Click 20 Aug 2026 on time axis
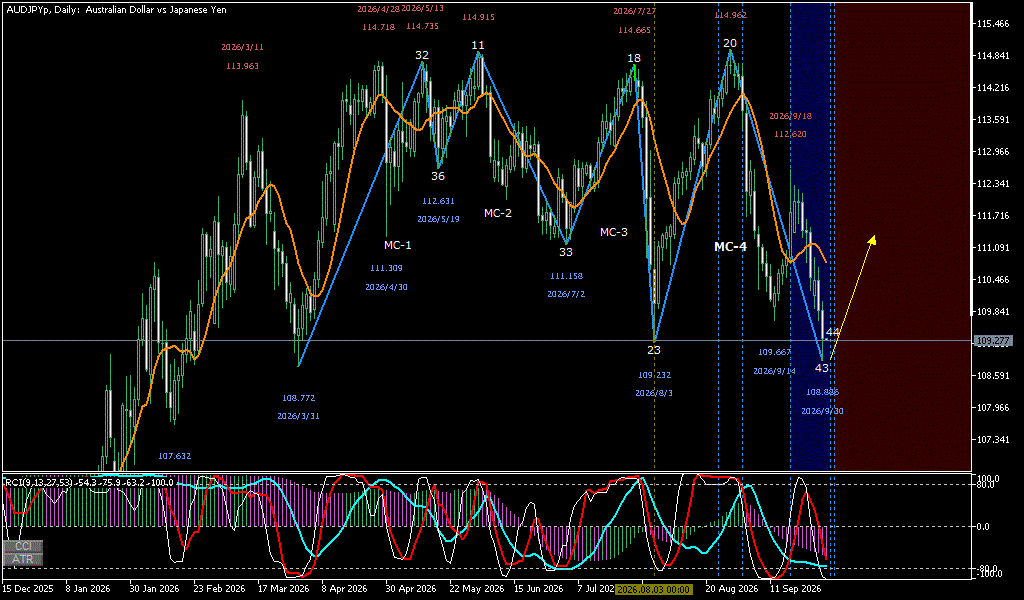The height and width of the screenshot is (600, 1024). pyautogui.click(x=731, y=589)
